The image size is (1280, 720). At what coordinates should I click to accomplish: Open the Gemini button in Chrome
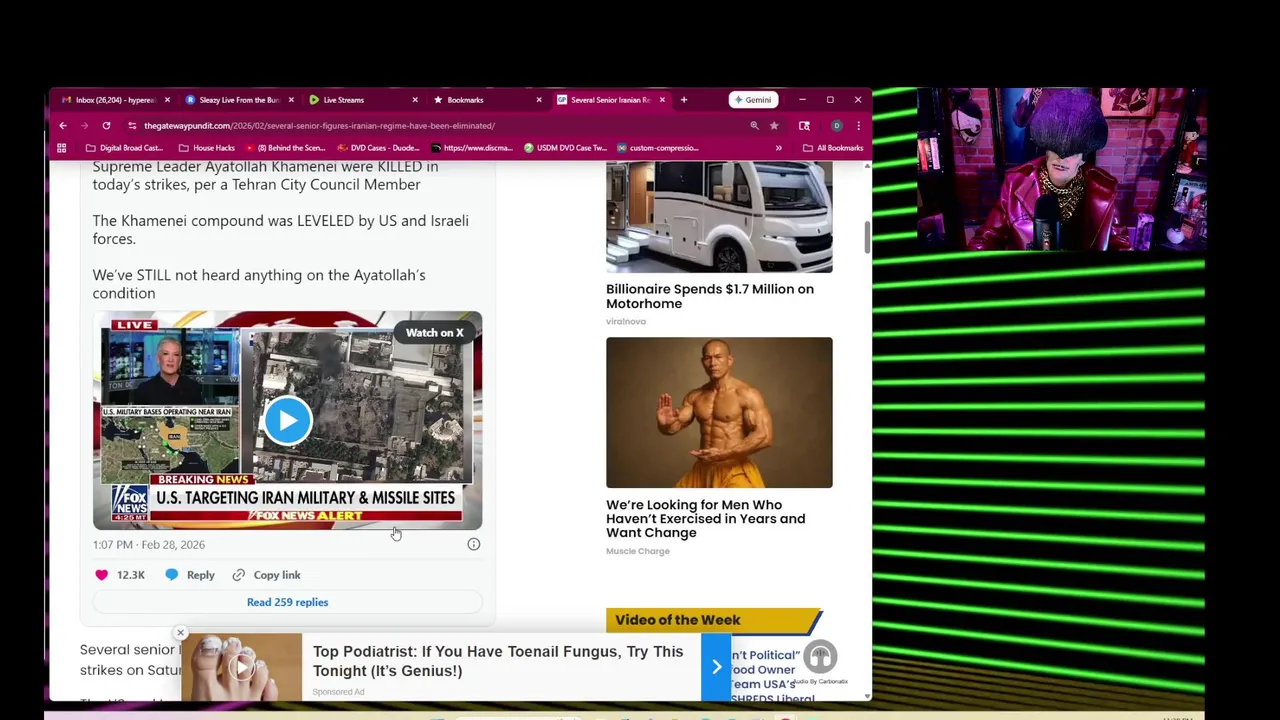752,100
